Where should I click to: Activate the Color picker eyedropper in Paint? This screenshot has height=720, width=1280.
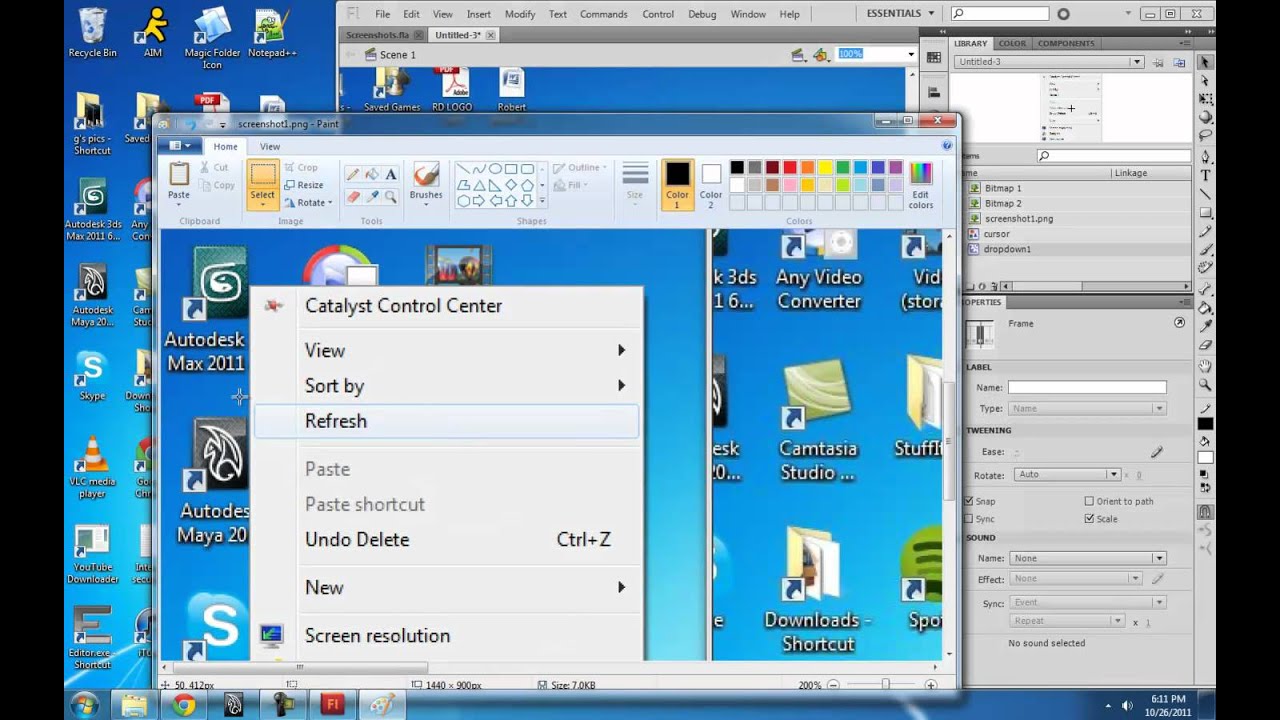[371, 197]
